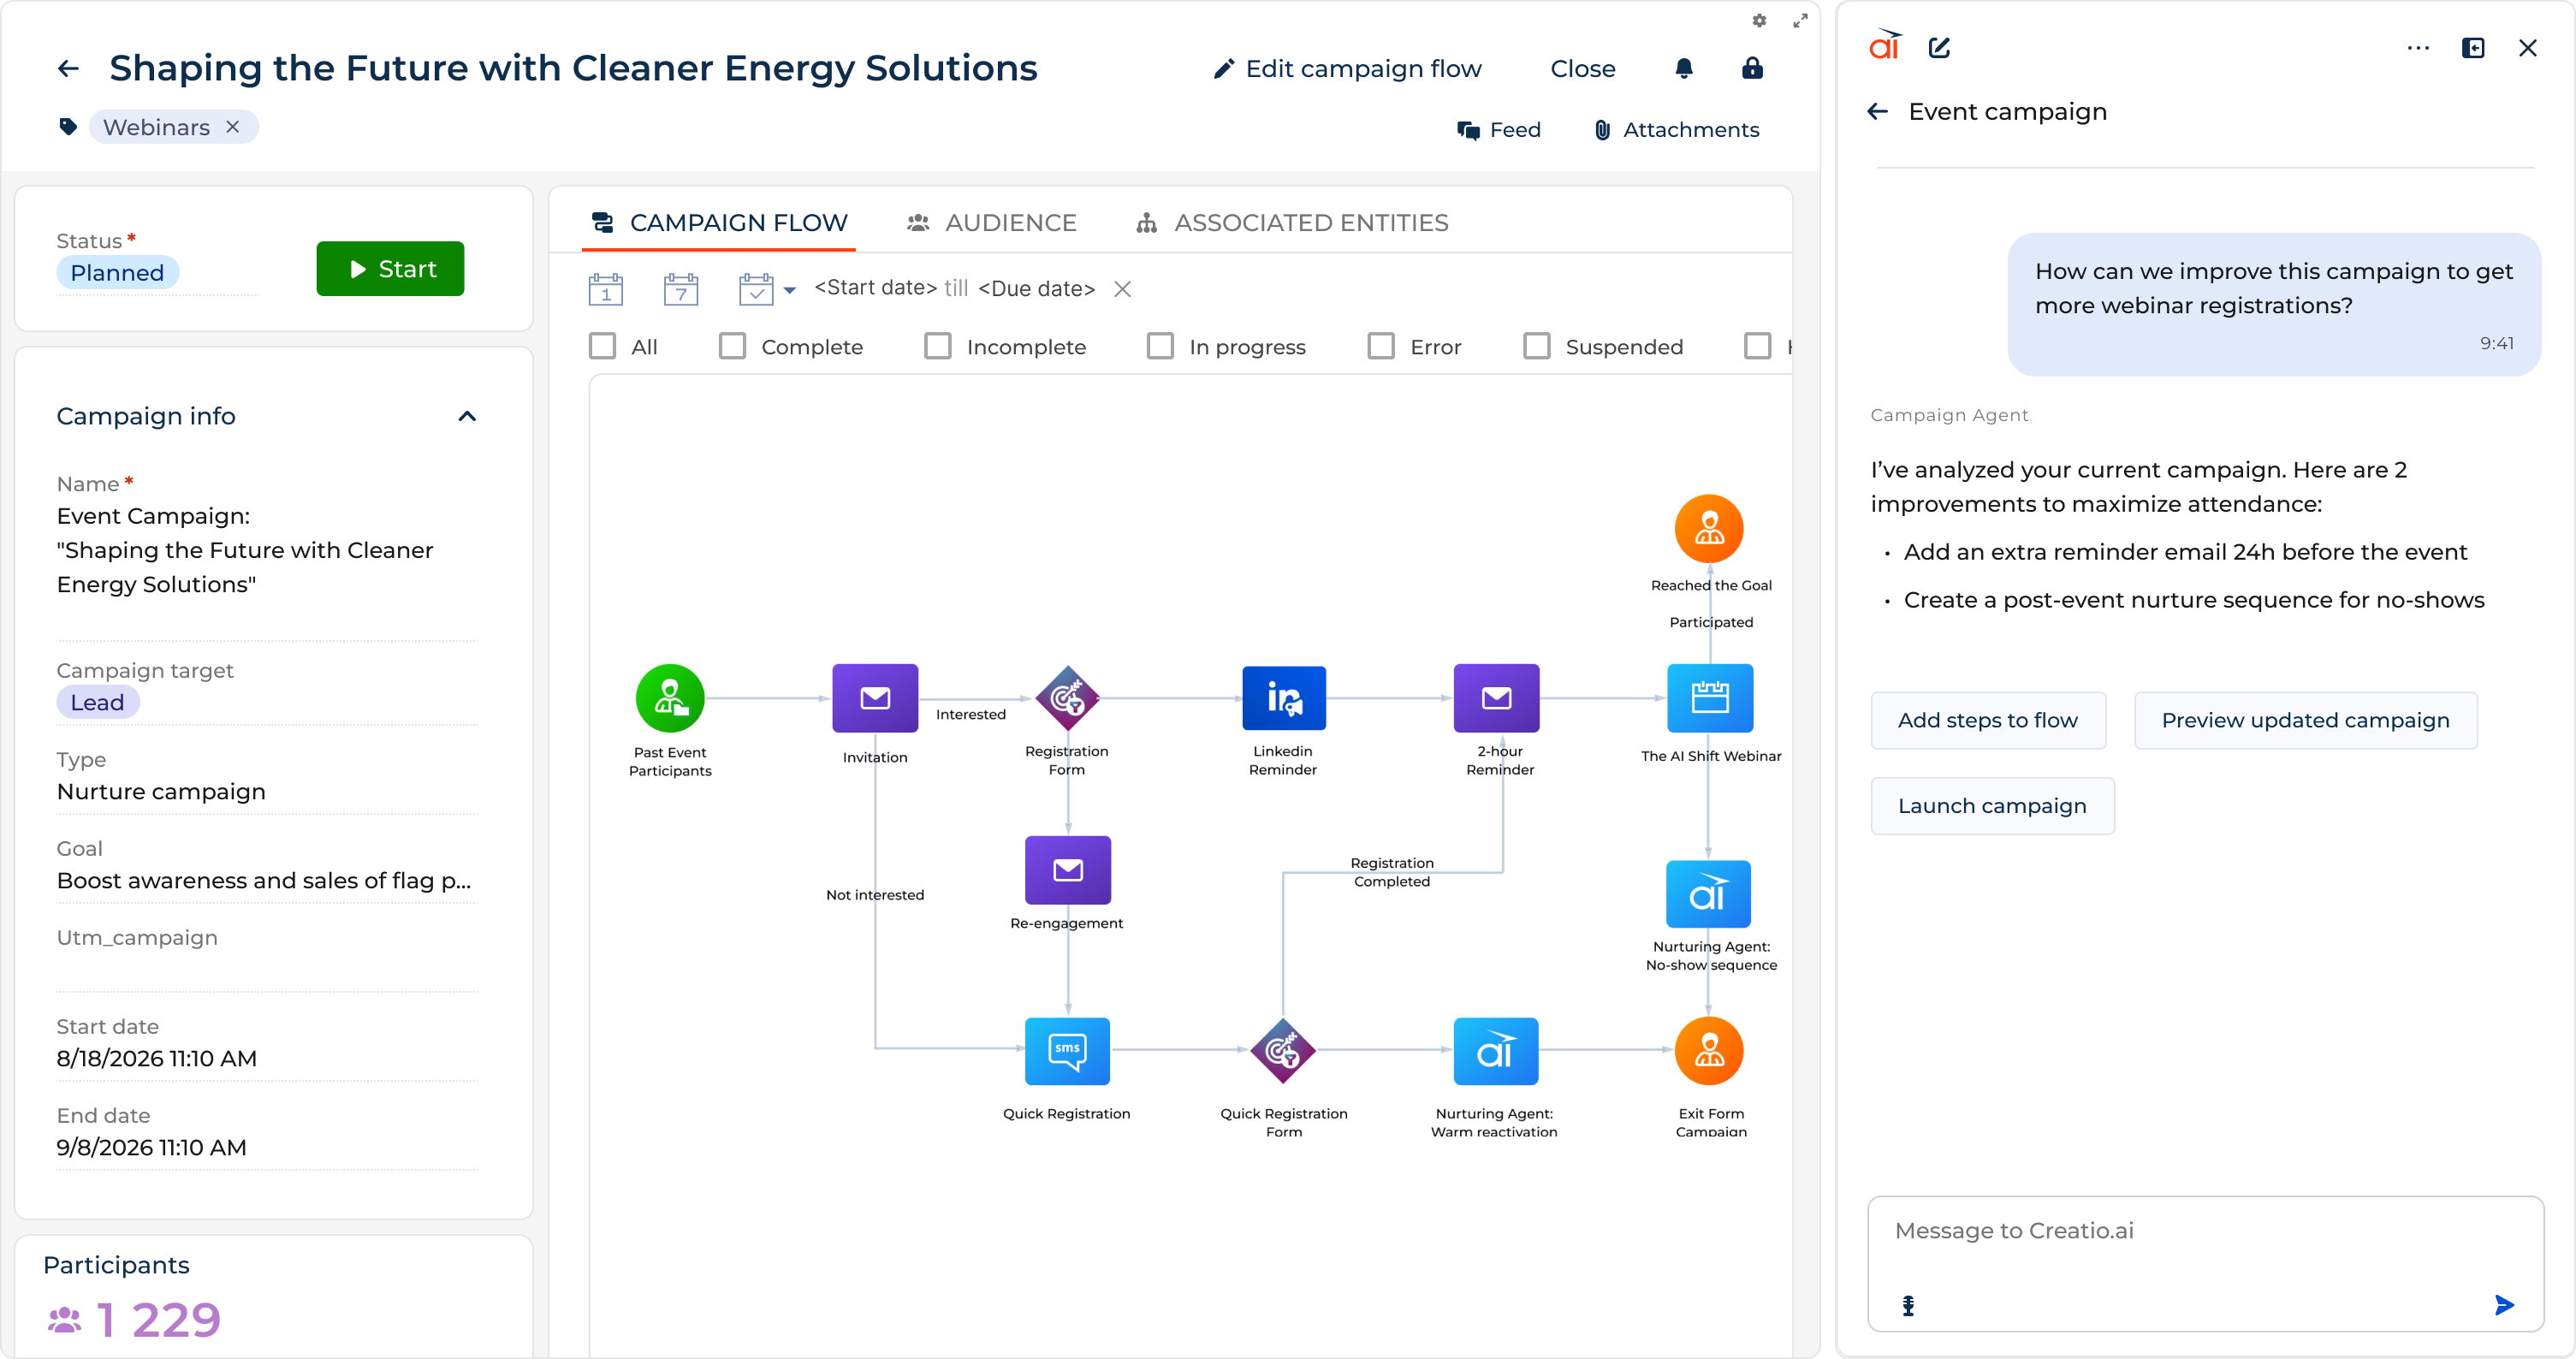Screen dimensions: 2576x1359
Task: Start a new chat with the compose icon
Action: 1941,47
